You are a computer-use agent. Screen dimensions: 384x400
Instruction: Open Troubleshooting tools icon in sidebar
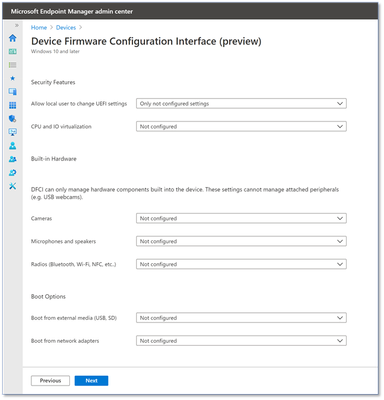tap(13, 186)
